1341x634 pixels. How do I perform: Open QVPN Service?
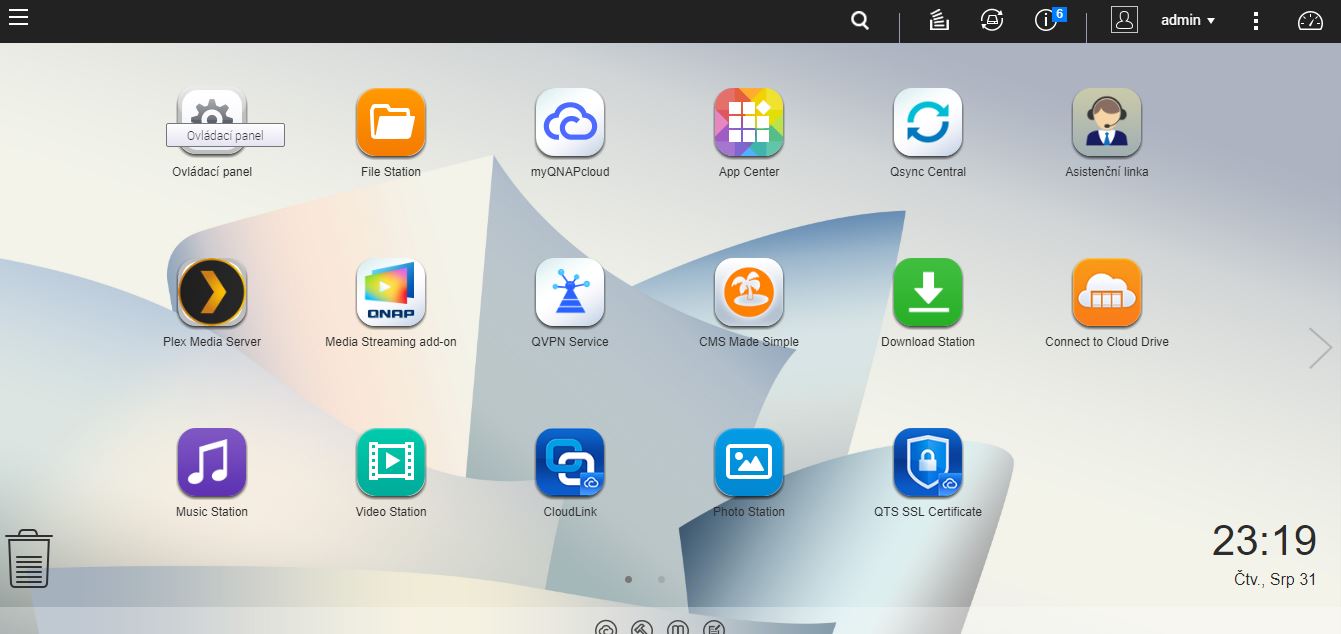pyautogui.click(x=570, y=292)
